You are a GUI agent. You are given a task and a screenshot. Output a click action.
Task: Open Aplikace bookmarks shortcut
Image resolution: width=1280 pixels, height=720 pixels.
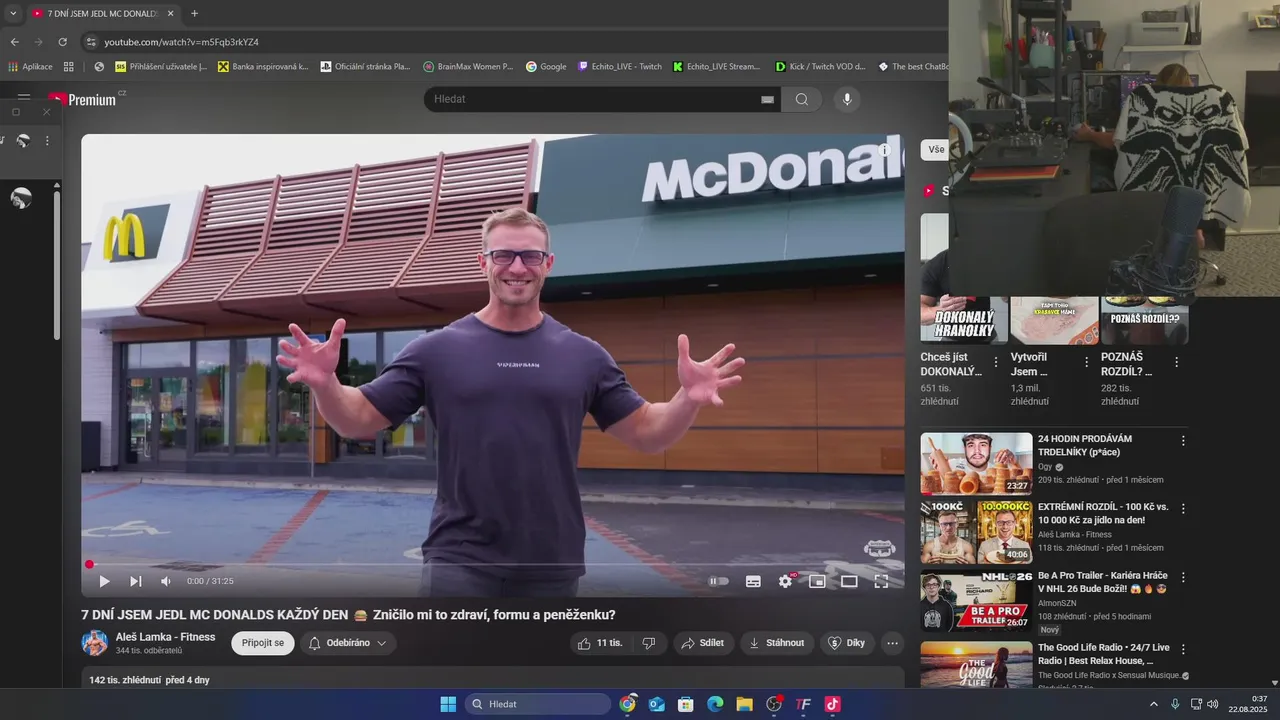(30, 67)
